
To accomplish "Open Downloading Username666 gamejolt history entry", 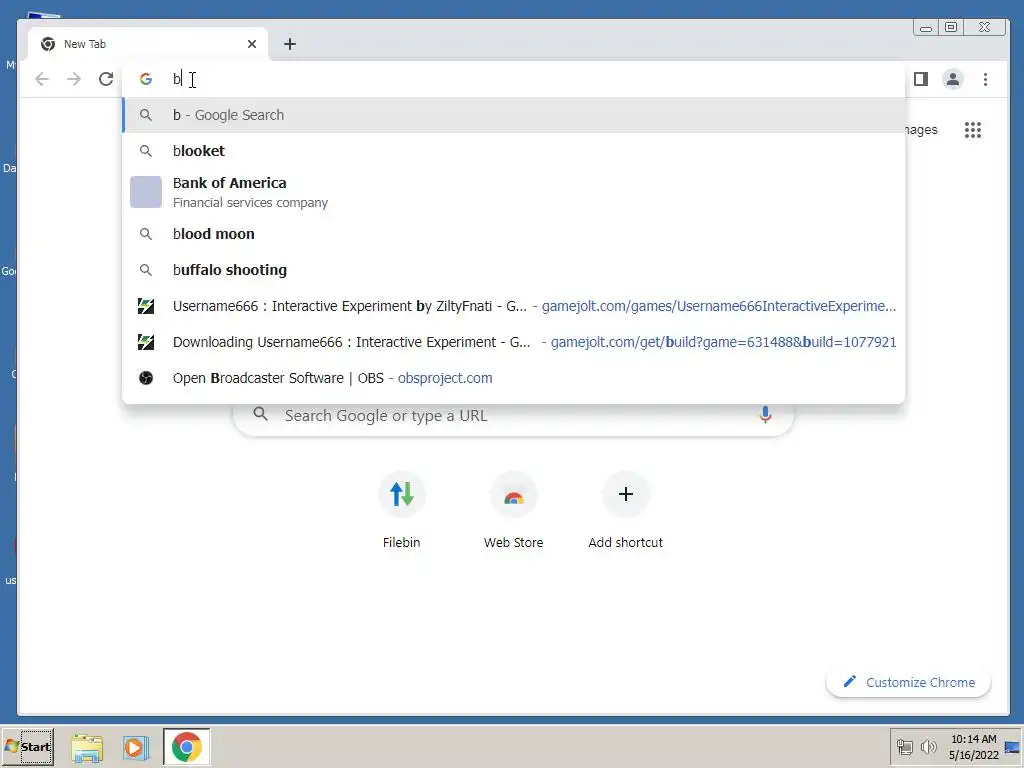I will [x=514, y=342].
